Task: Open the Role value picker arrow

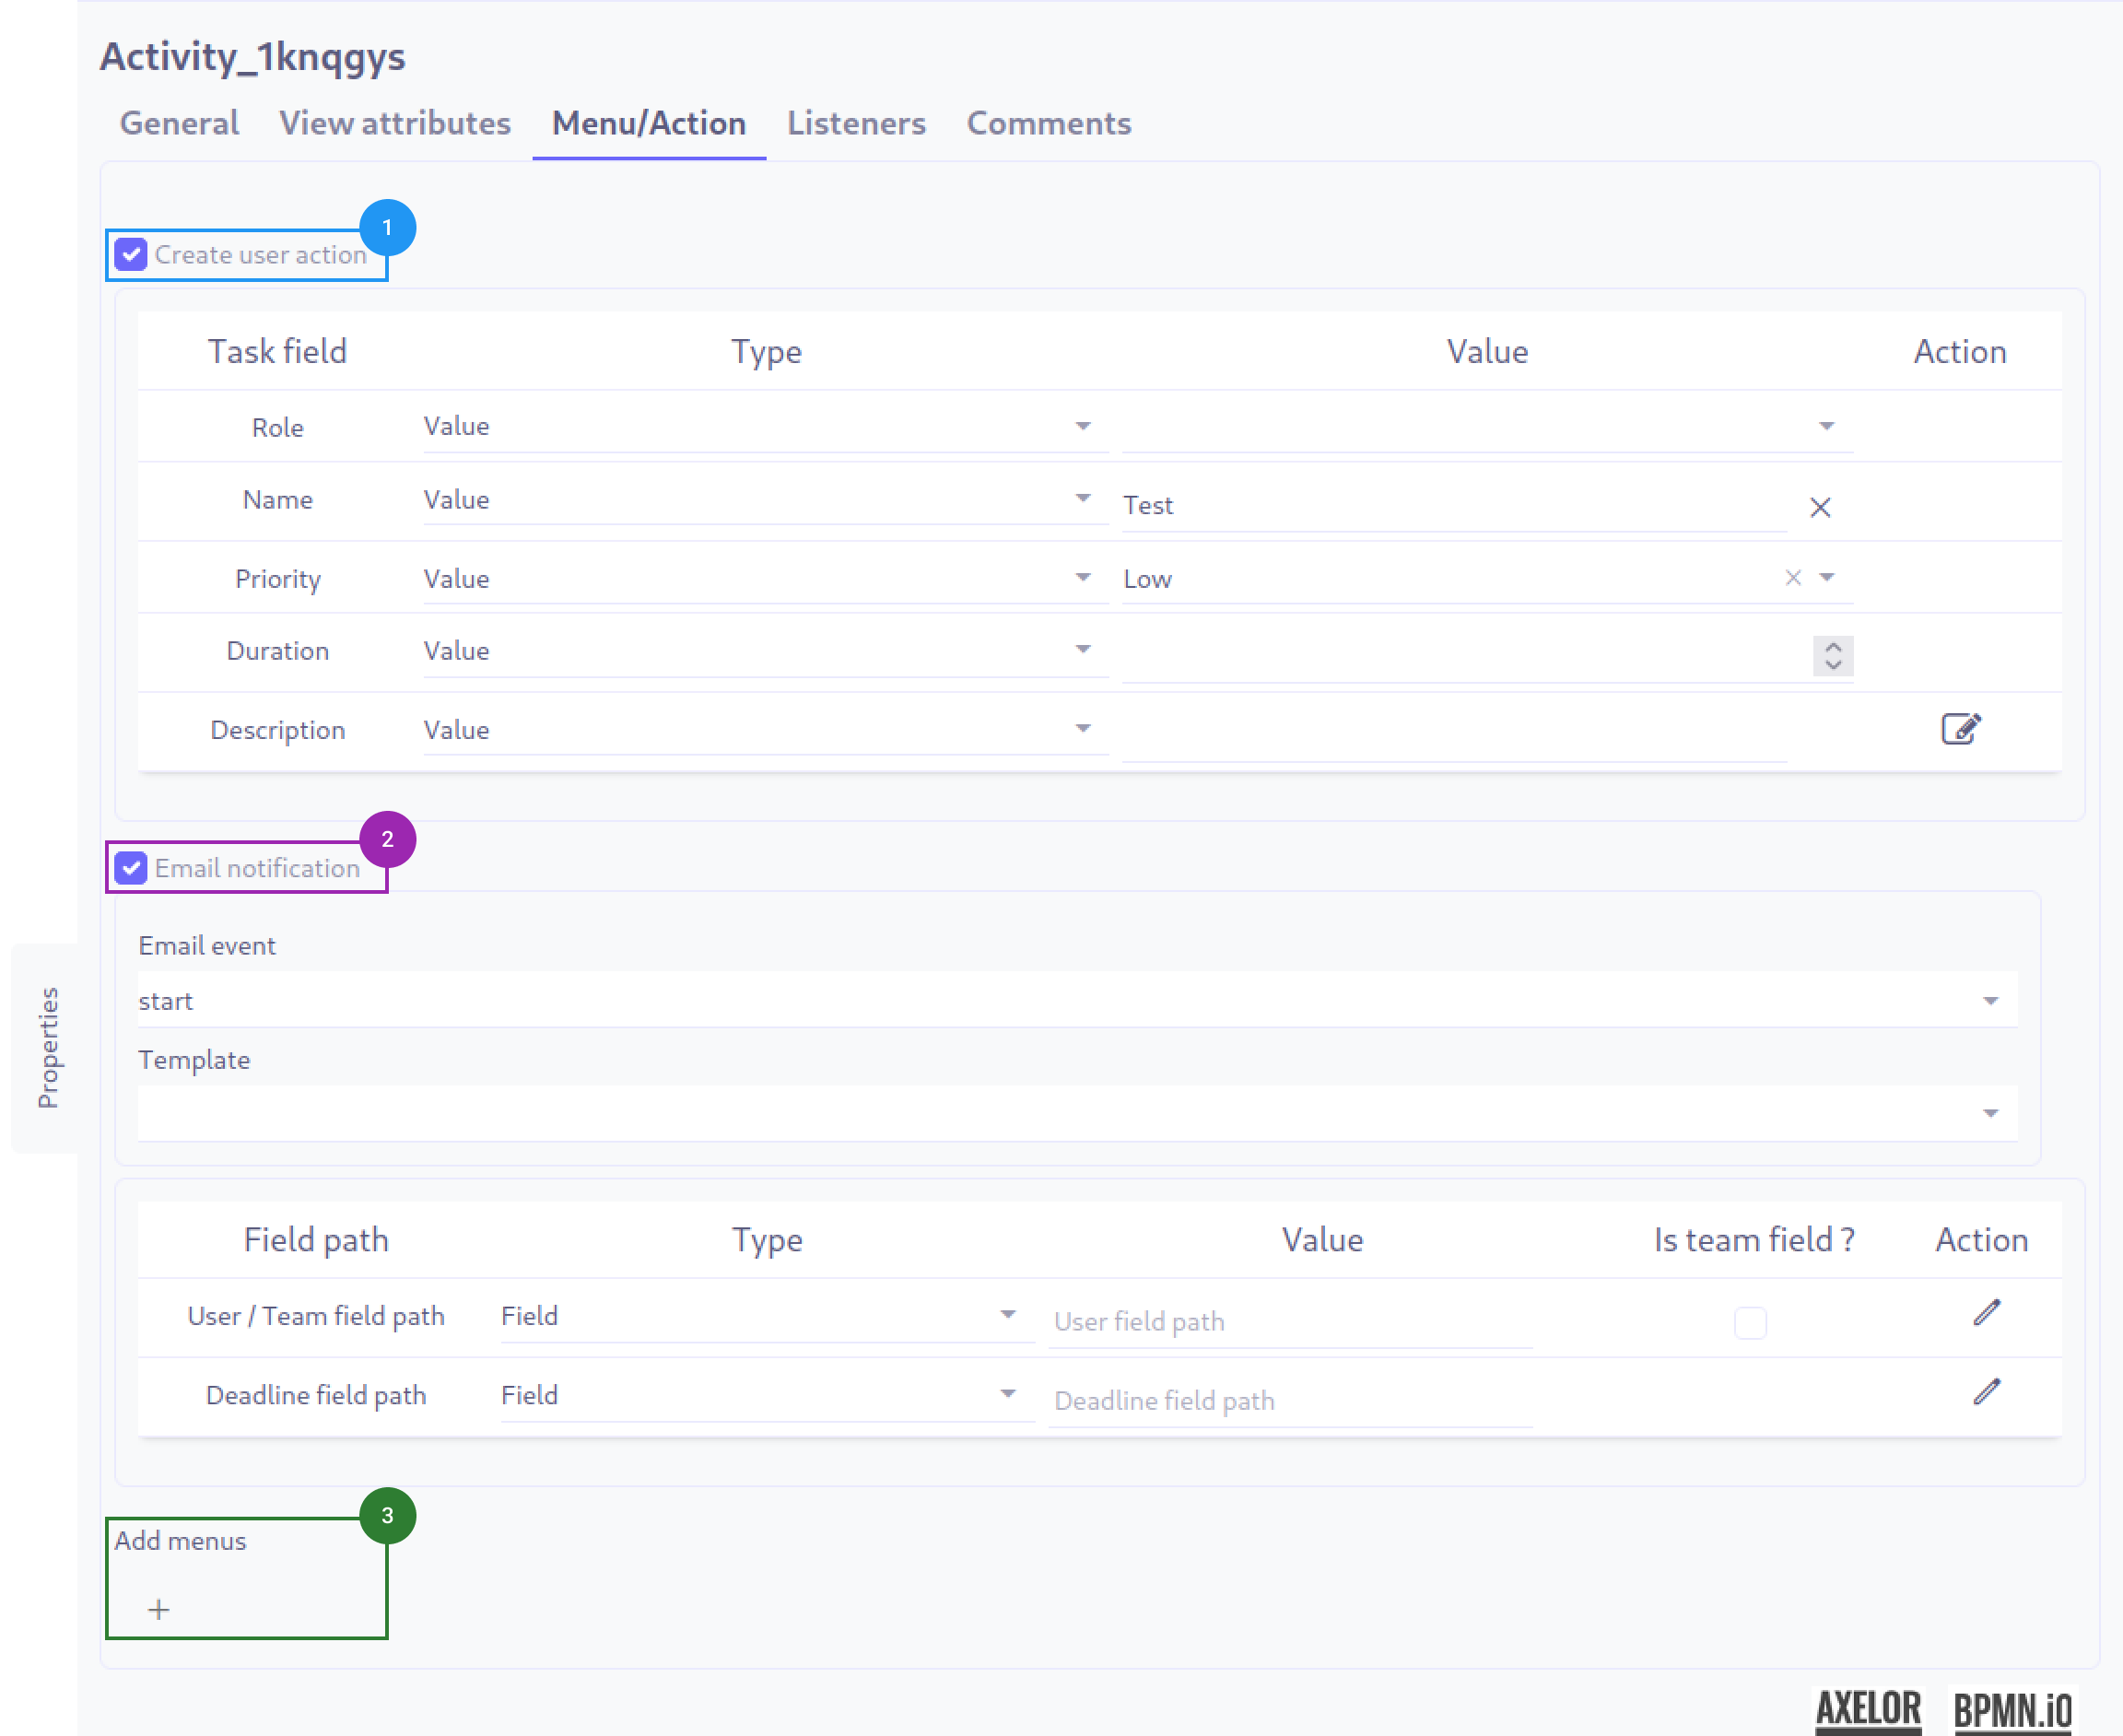Action: pyautogui.click(x=1827, y=425)
